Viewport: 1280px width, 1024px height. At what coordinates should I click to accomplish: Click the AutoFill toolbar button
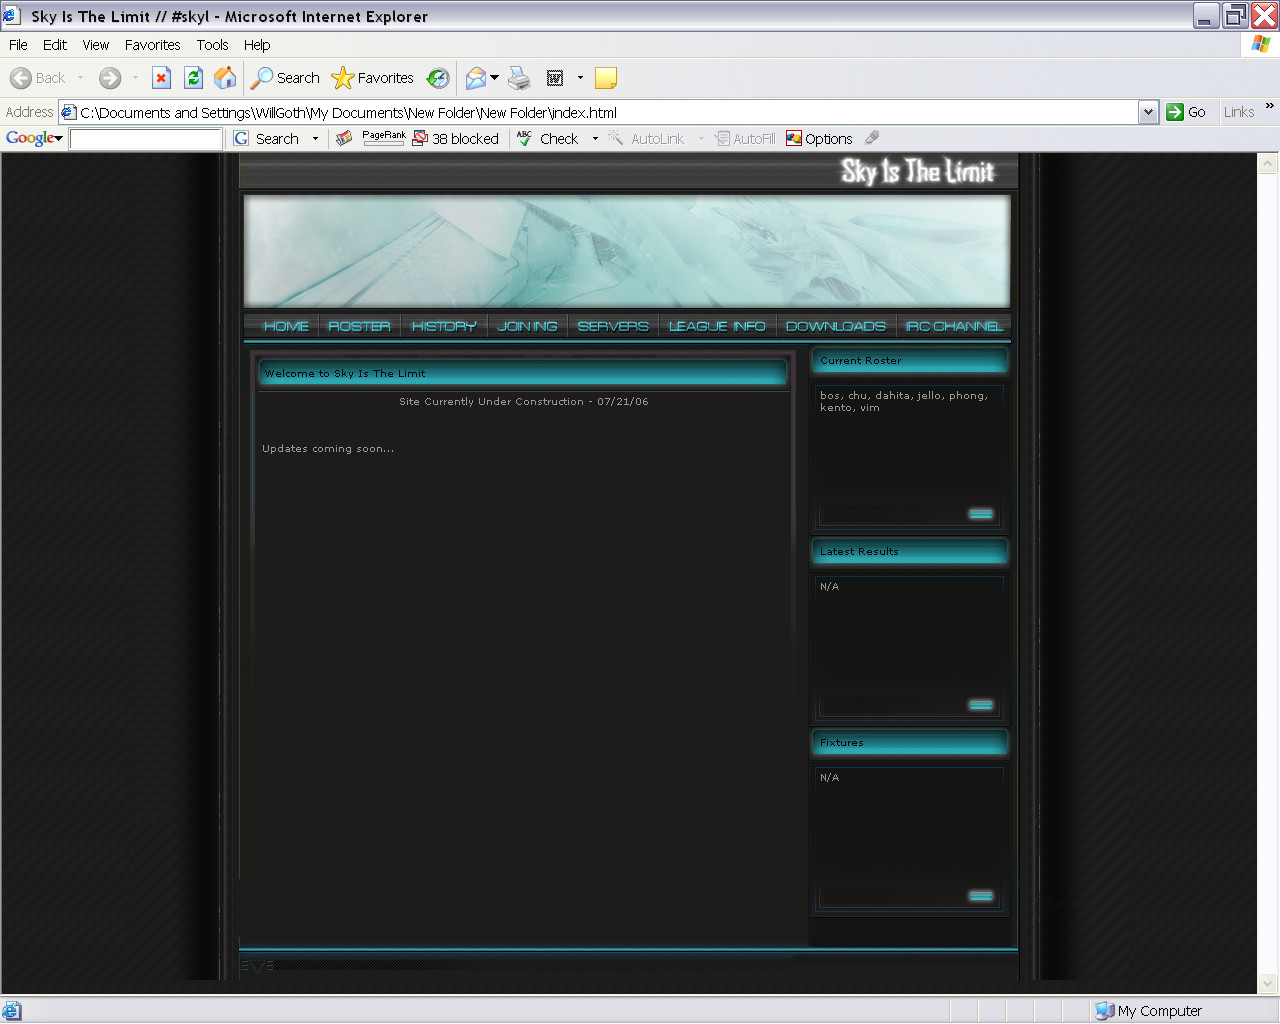[x=745, y=139]
